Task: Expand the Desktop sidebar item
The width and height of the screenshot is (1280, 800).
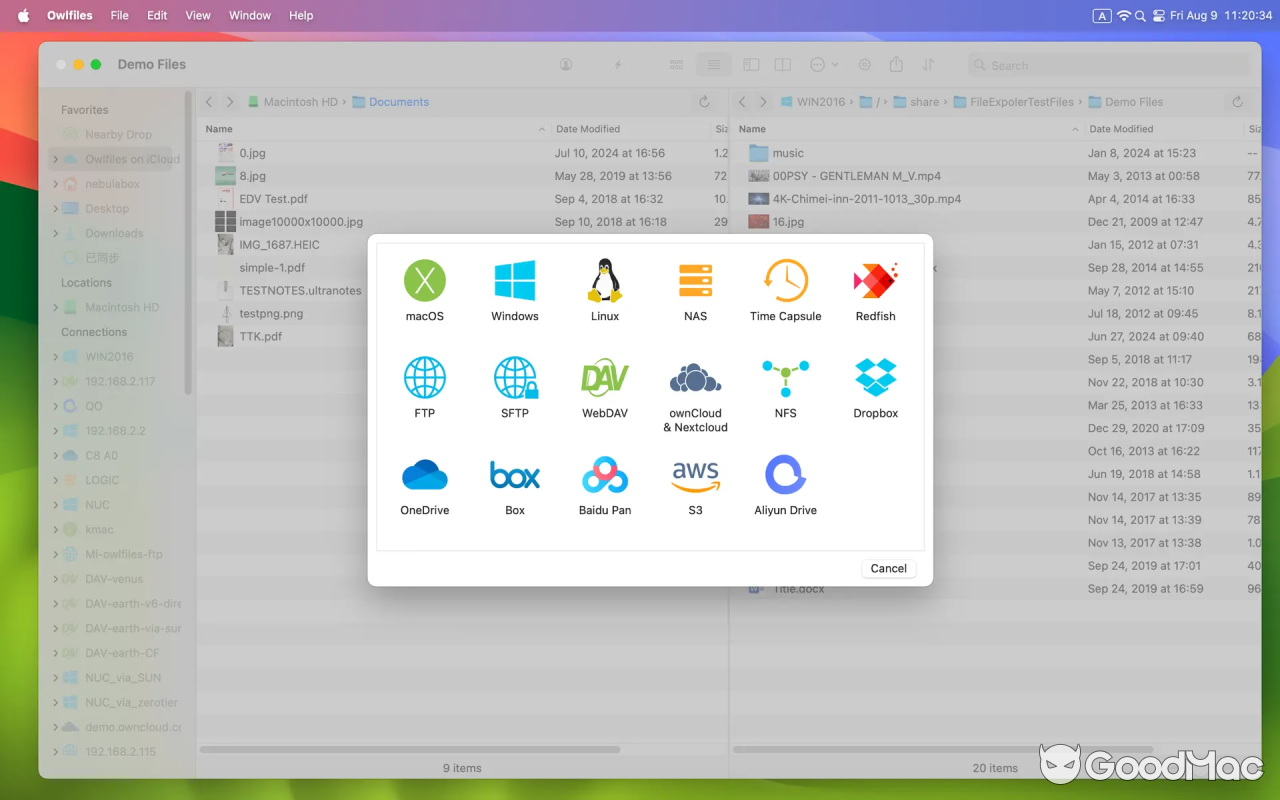Action: tap(56, 209)
